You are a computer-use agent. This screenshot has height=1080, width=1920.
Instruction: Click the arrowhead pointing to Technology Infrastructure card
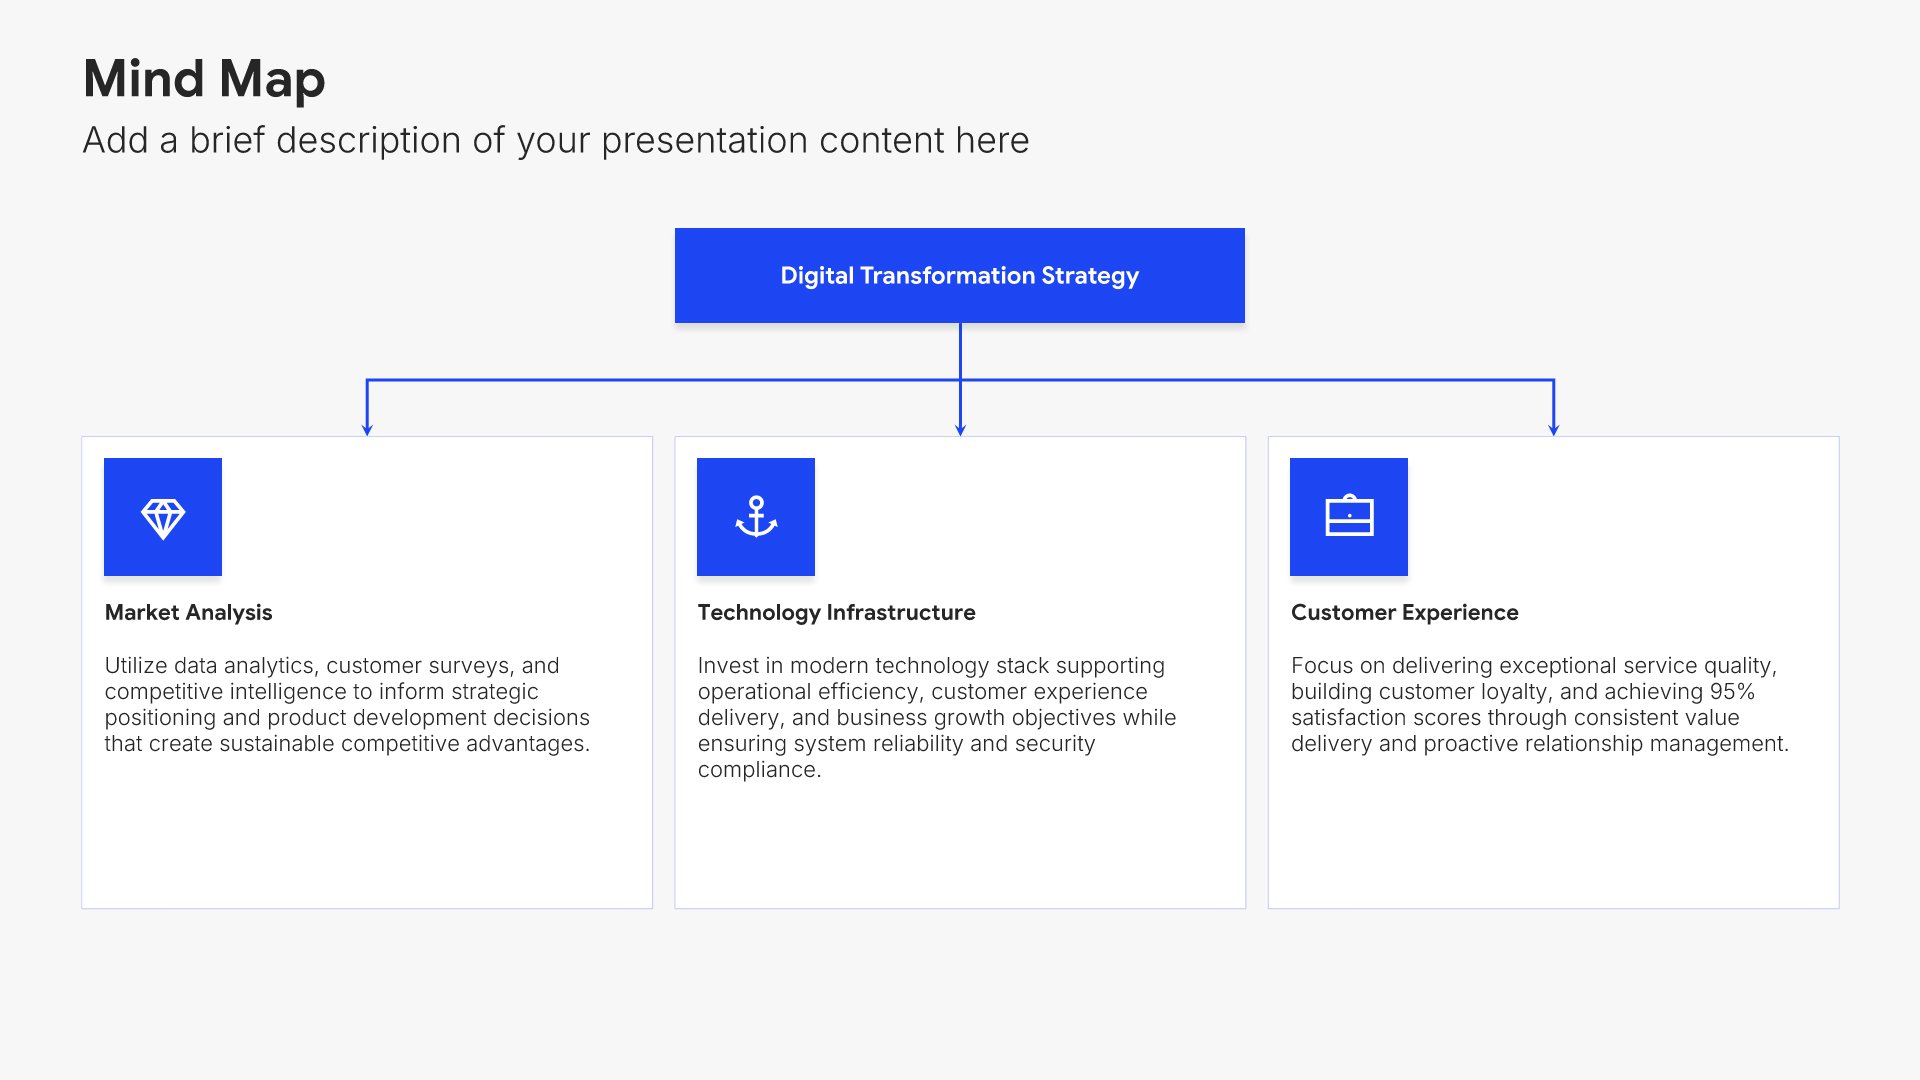[960, 430]
